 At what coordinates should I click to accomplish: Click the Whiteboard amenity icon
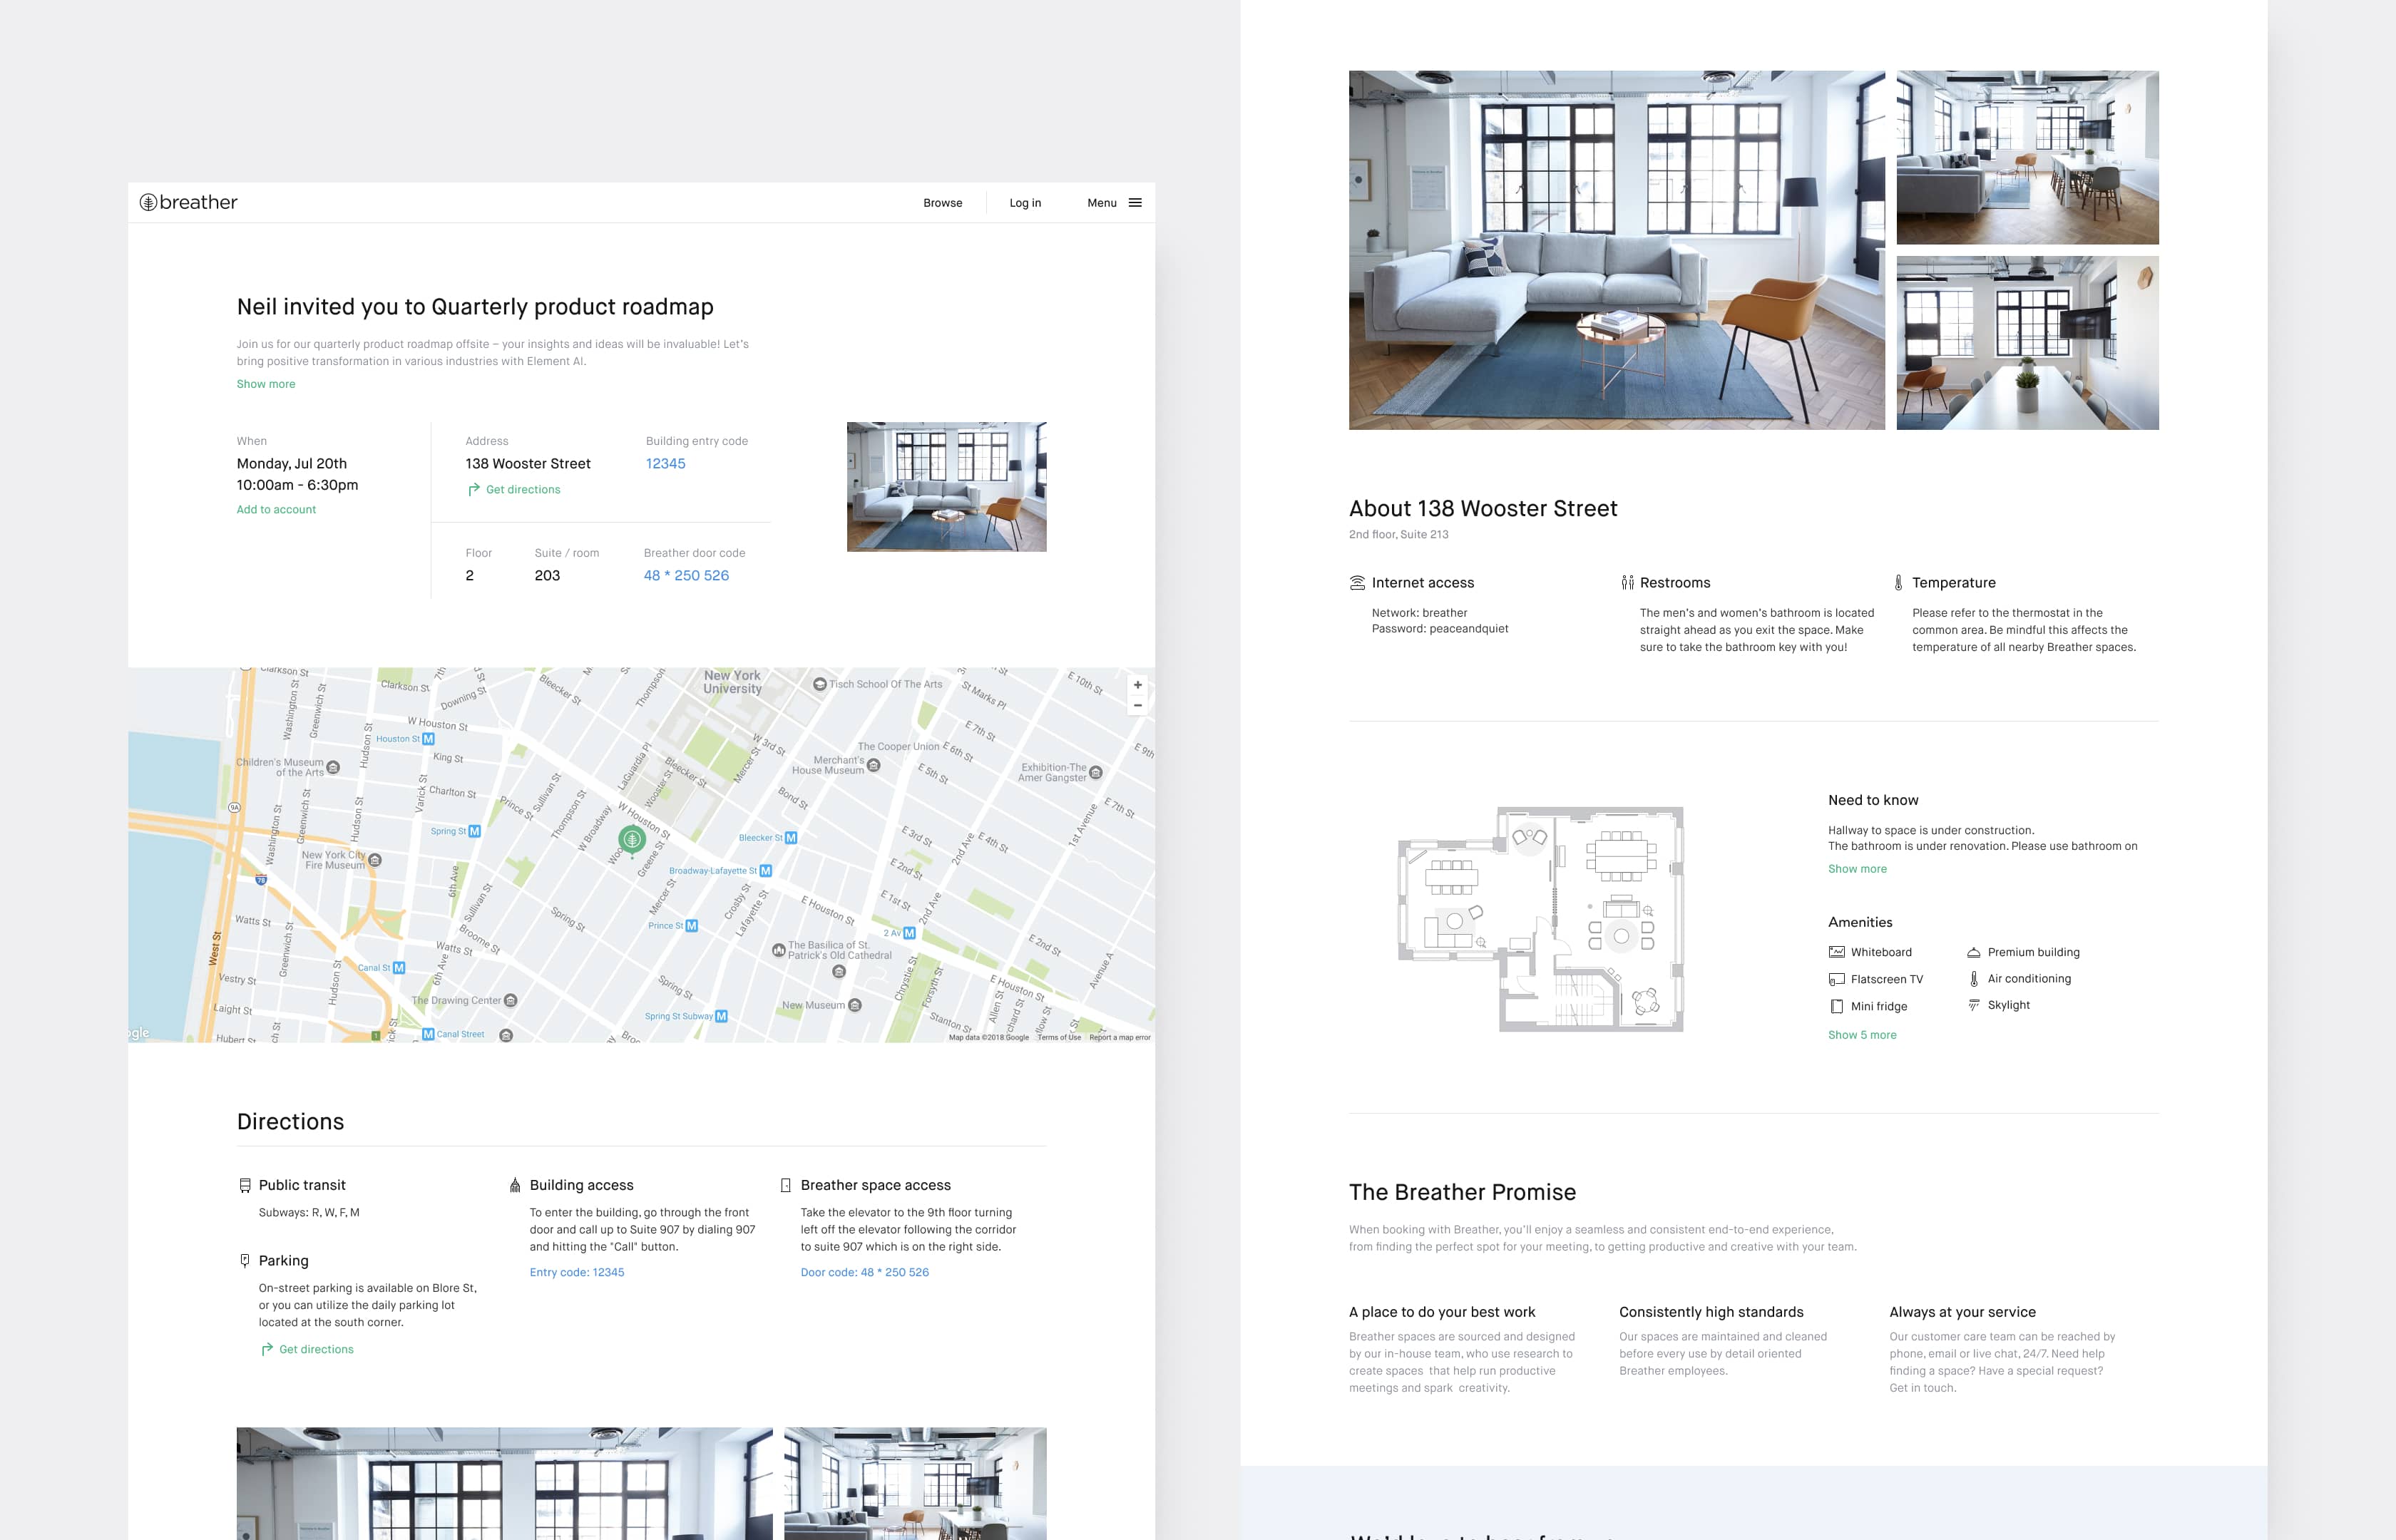[x=1836, y=952]
